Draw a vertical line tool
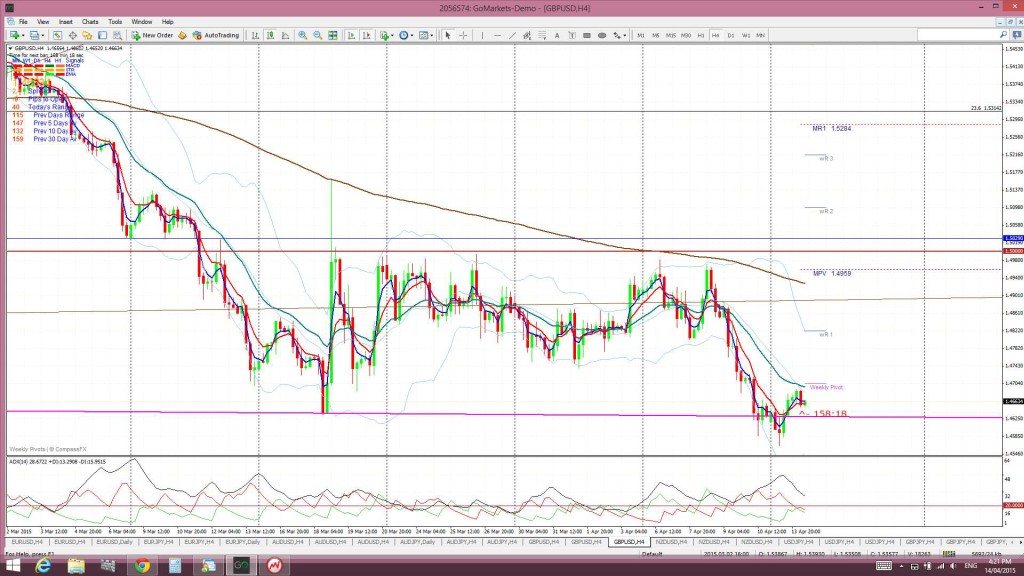 (x=482, y=35)
